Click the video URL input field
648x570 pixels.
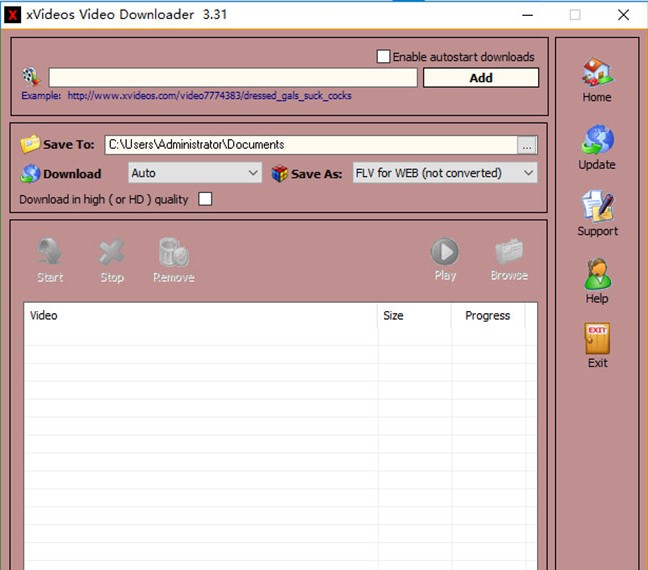(233, 78)
